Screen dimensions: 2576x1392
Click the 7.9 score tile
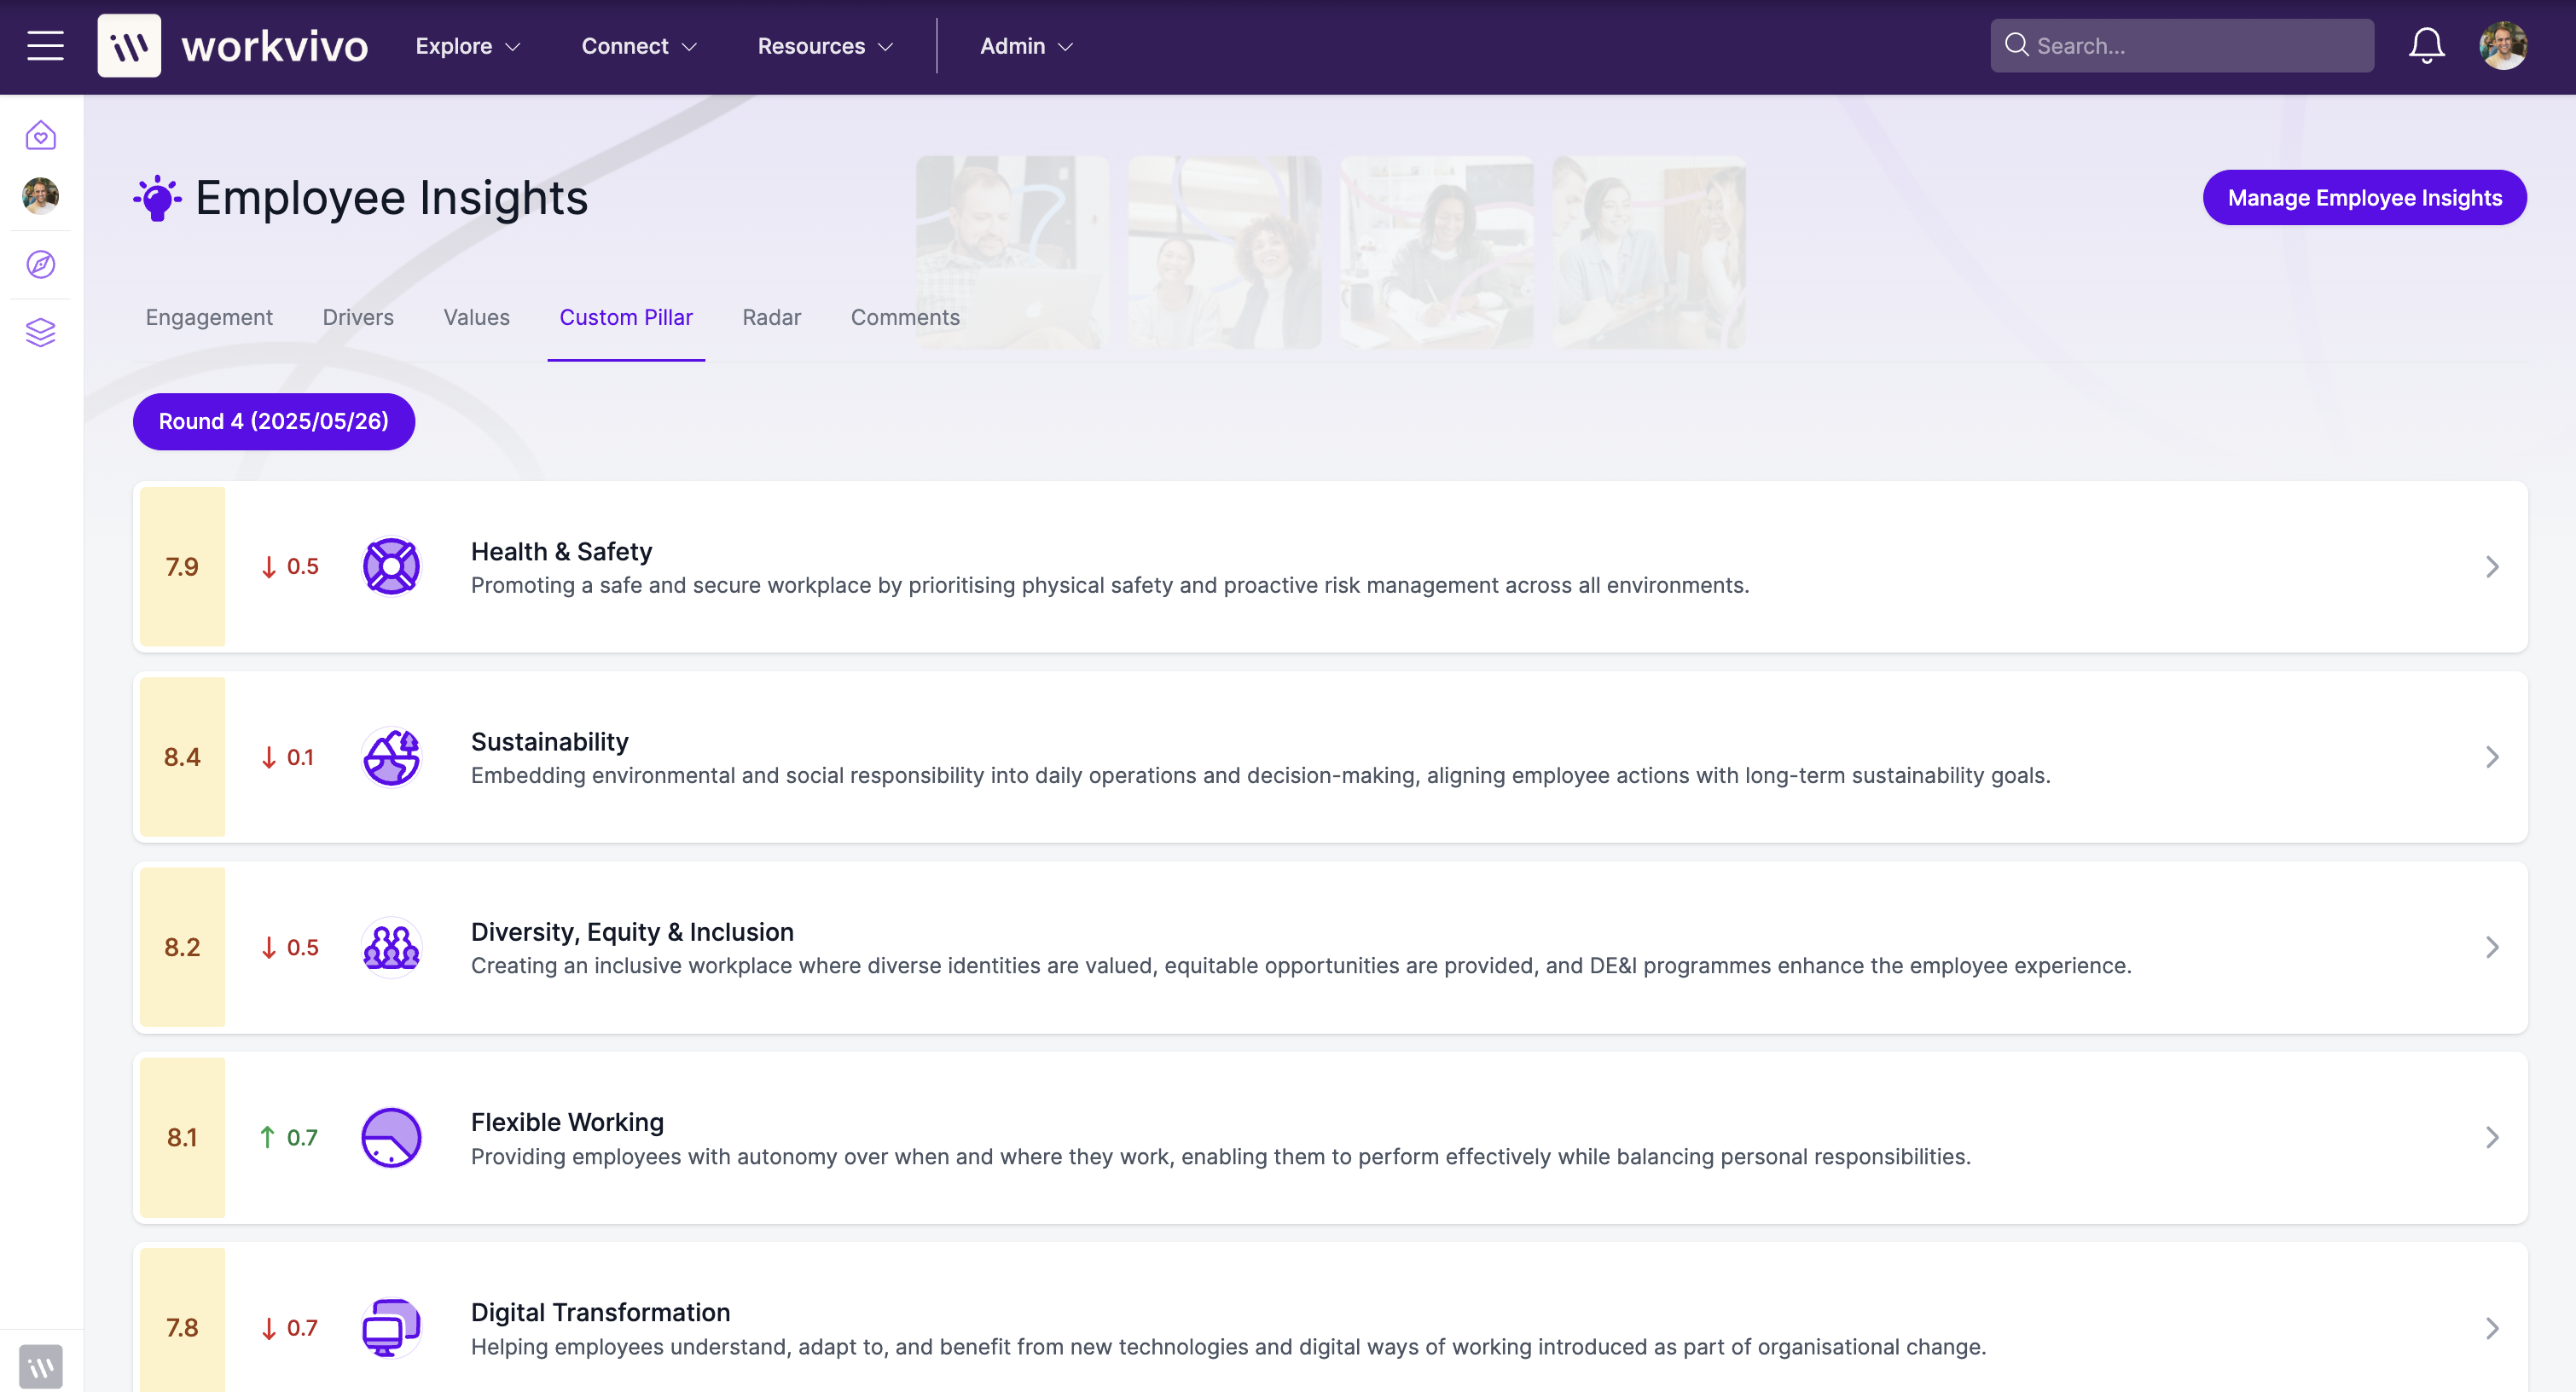[182, 567]
